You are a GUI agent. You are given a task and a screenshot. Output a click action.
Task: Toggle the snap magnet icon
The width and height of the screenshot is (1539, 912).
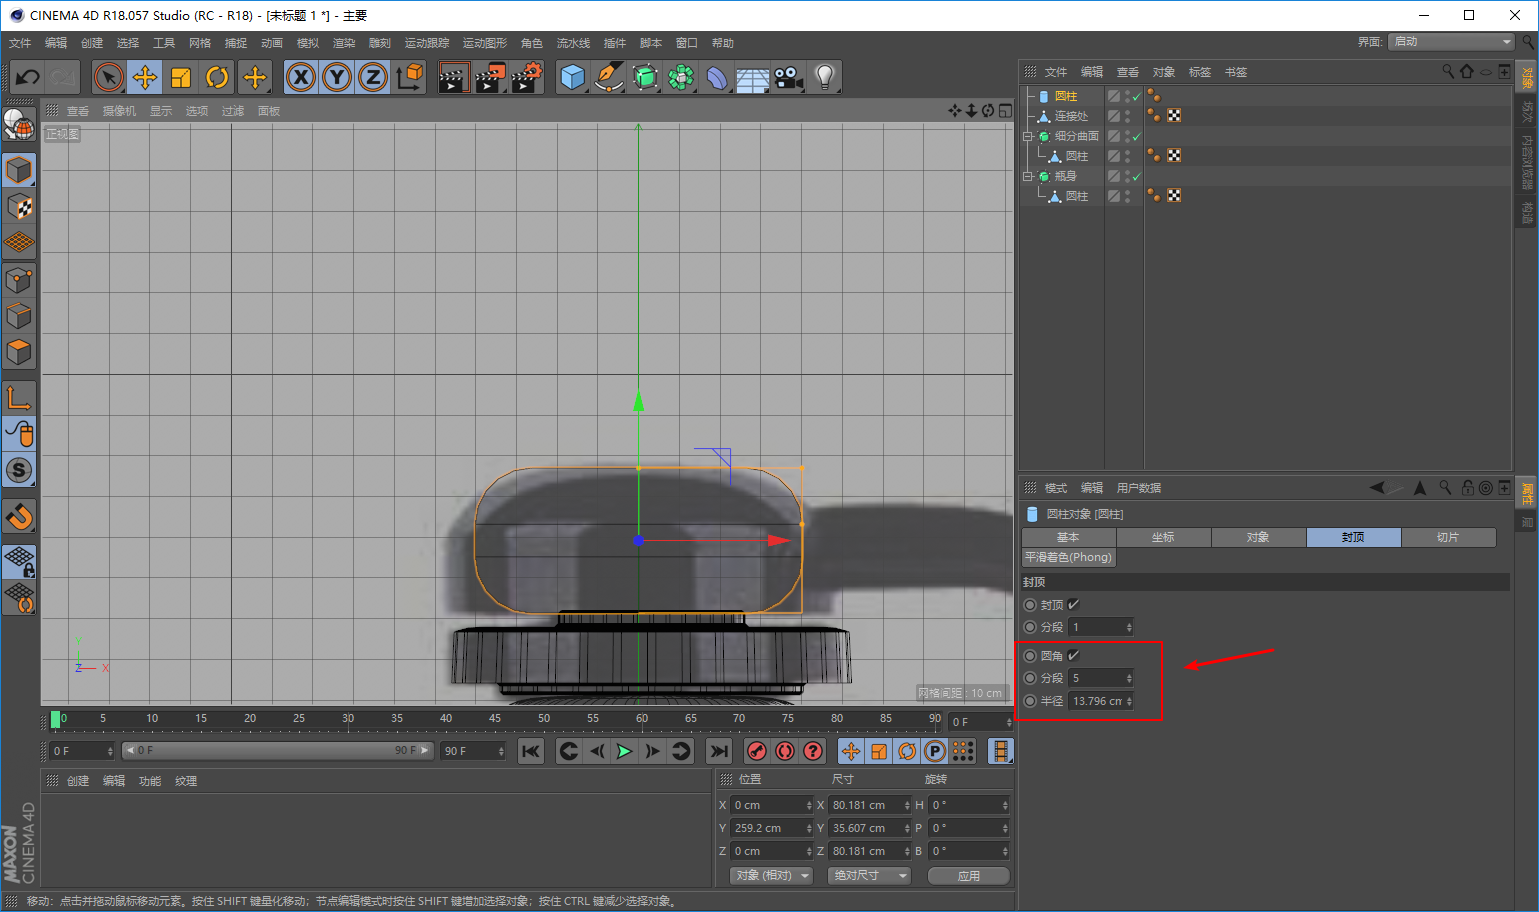(x=19, y=516)
